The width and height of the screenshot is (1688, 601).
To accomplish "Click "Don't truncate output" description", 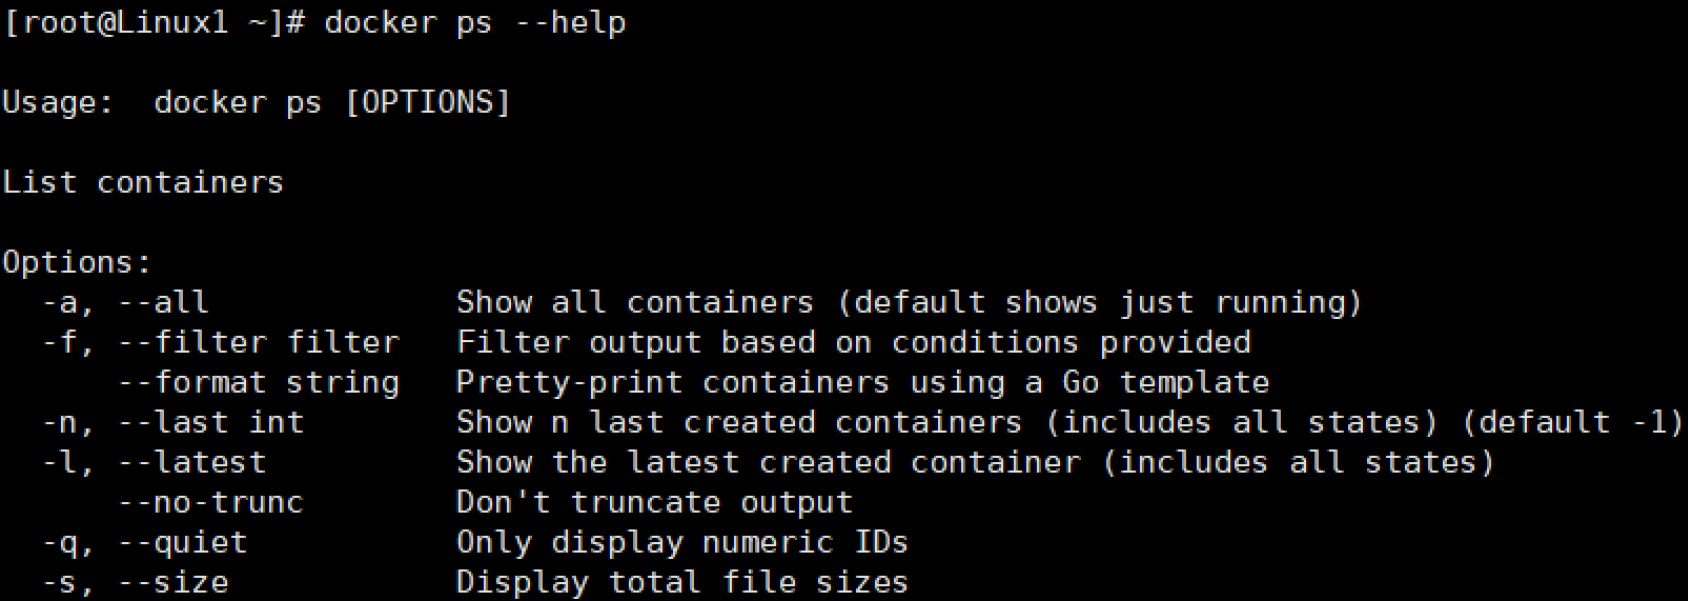I will coord(654,503).
